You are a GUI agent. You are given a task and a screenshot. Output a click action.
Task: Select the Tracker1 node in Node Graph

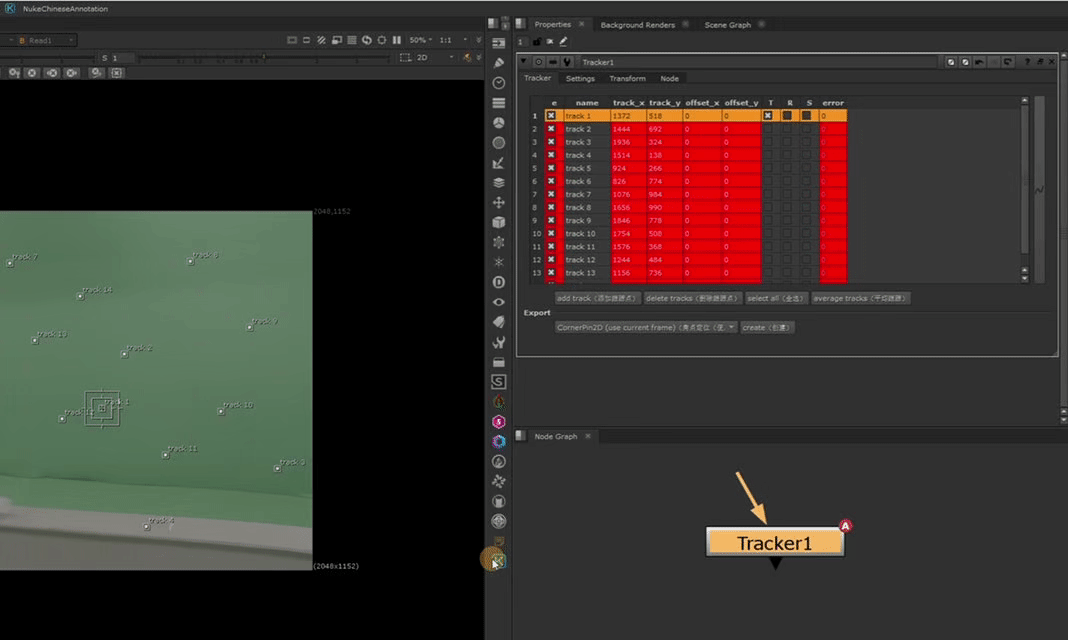point(775,543)
